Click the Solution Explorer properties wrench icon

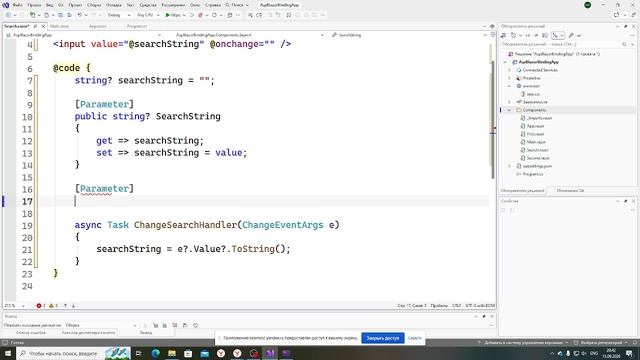coord(571,36)
